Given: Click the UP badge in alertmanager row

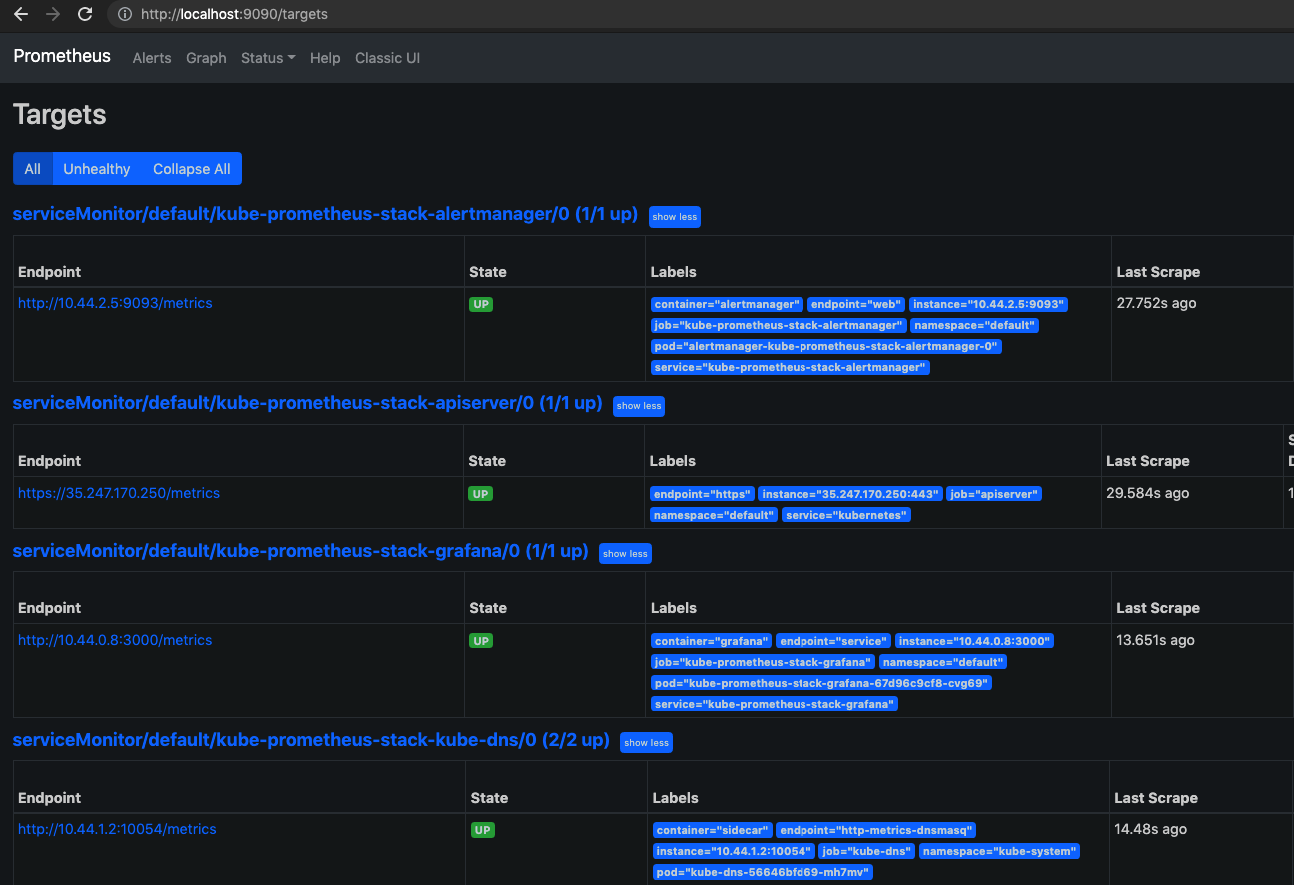Looking at the screenshot, I should pos(481,304).
